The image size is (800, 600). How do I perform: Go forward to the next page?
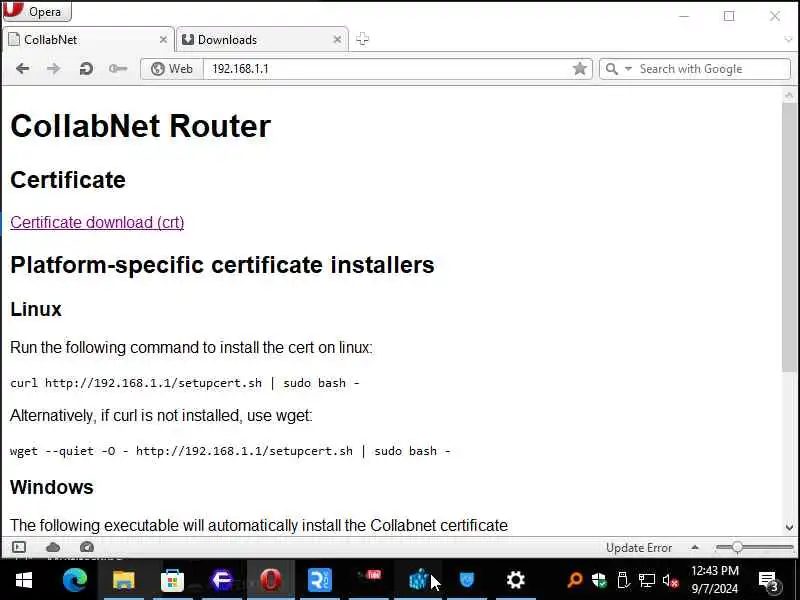click(x=54, y=68)
